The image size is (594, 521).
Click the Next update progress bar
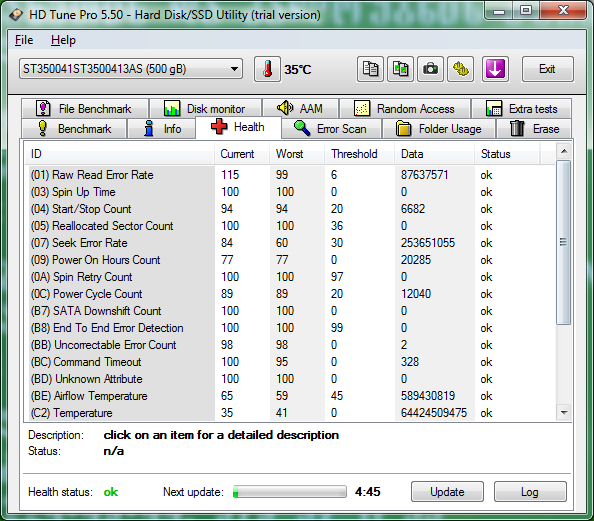point(290,491)
